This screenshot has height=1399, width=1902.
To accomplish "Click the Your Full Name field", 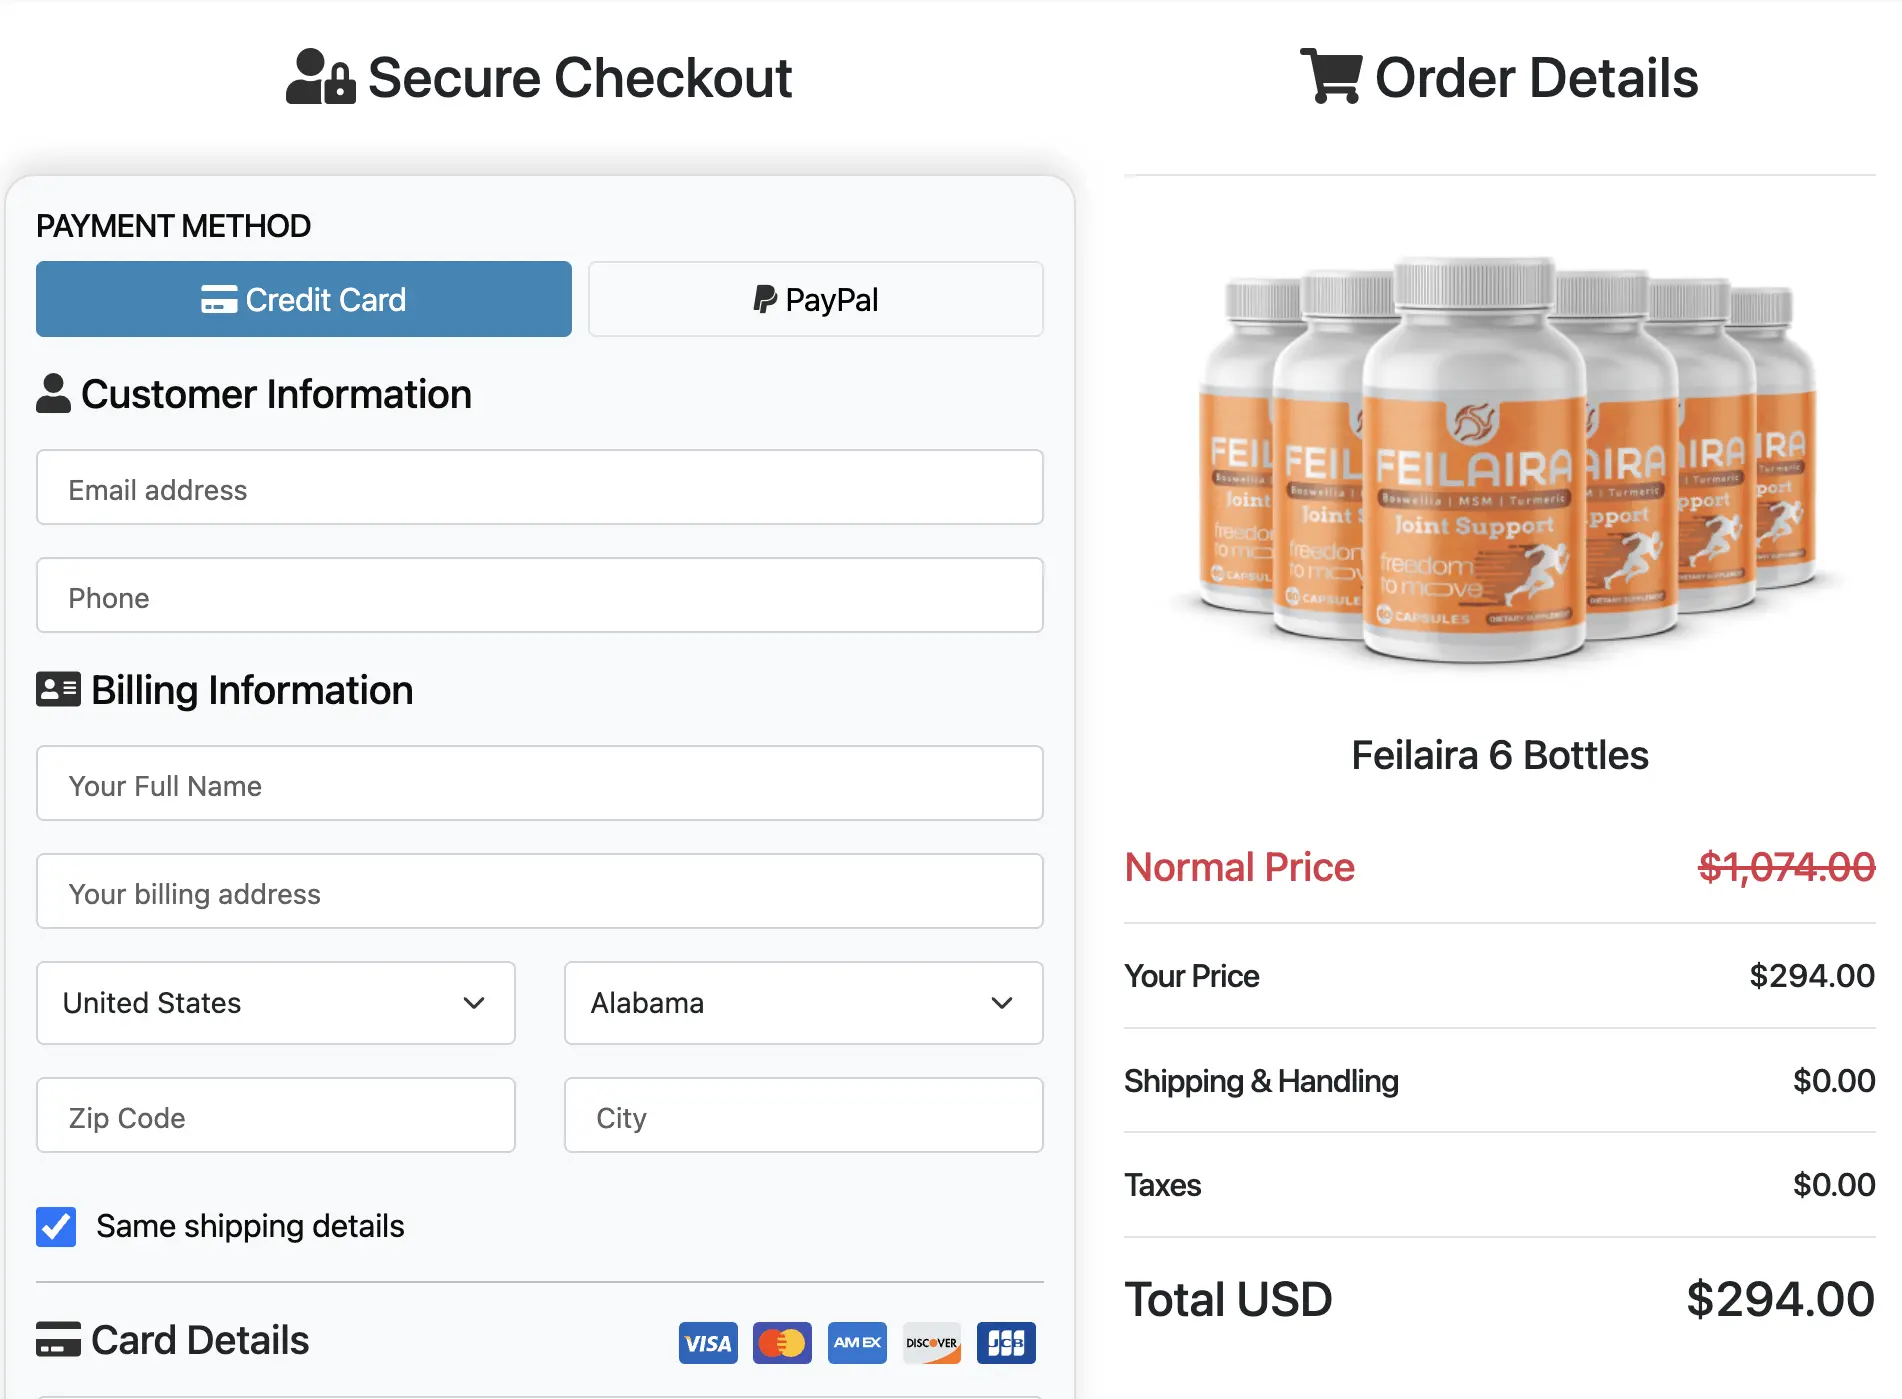I will click(x=540, y=784).
